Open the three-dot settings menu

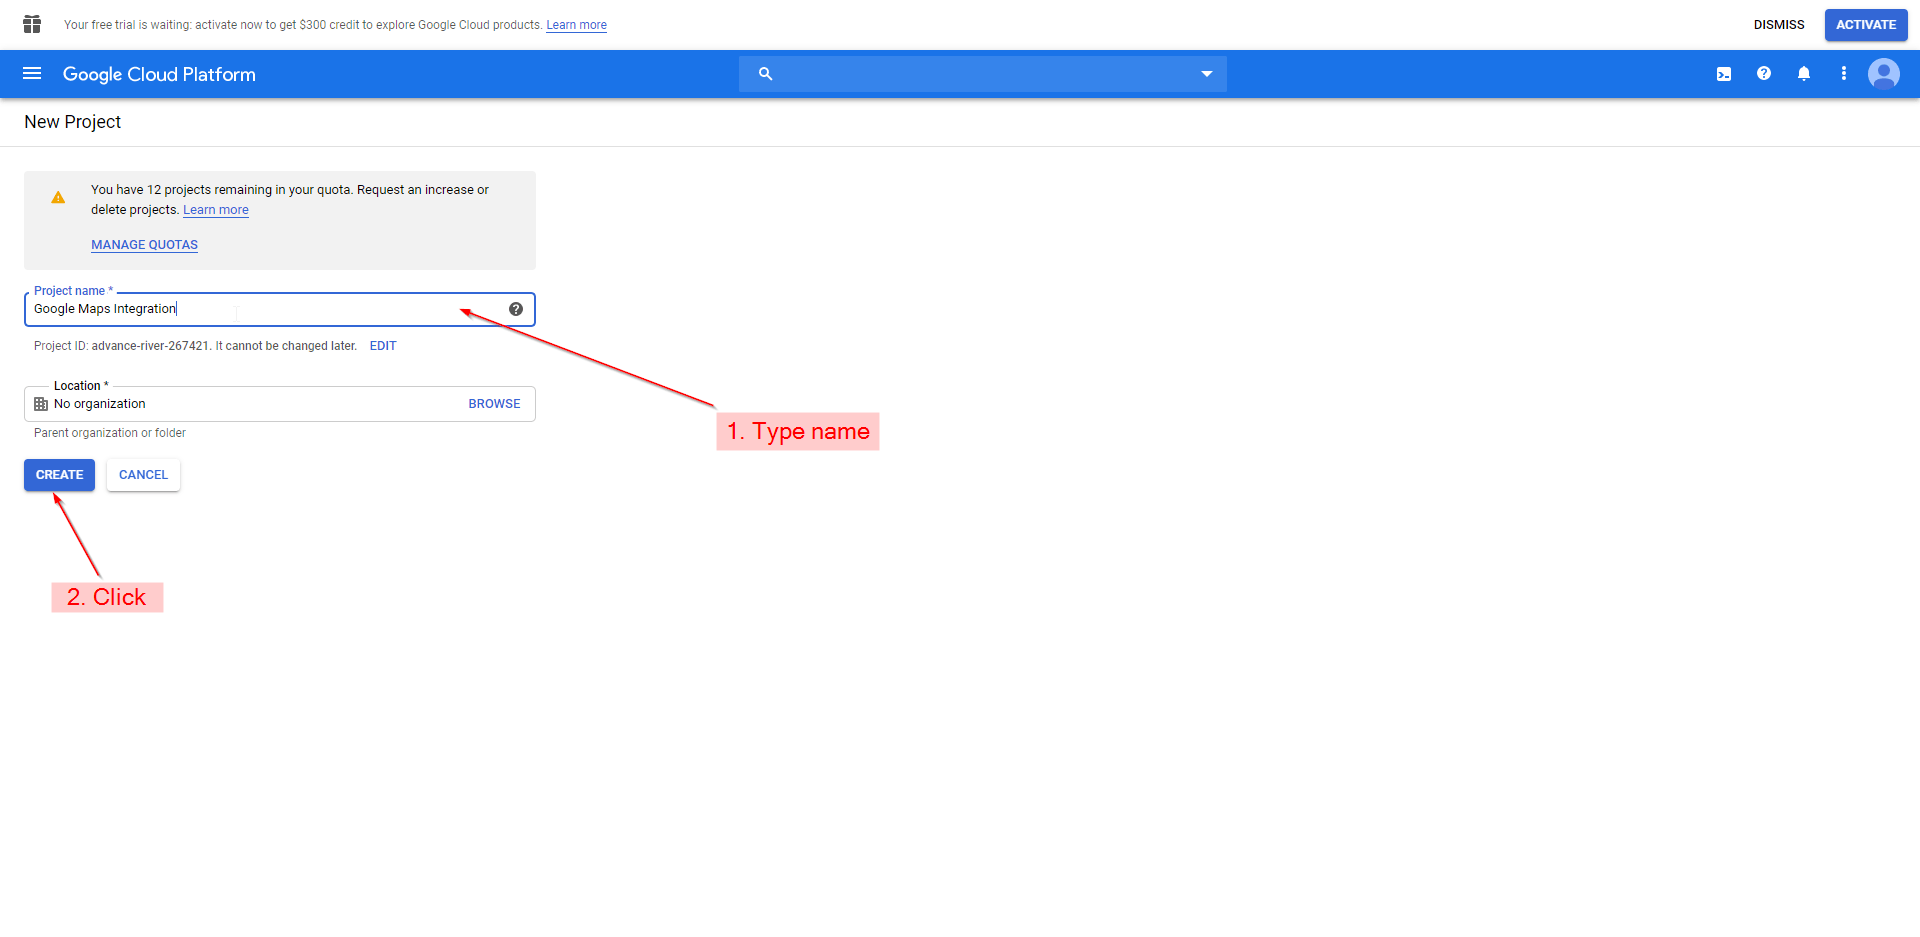click(x=1844, y=74)
